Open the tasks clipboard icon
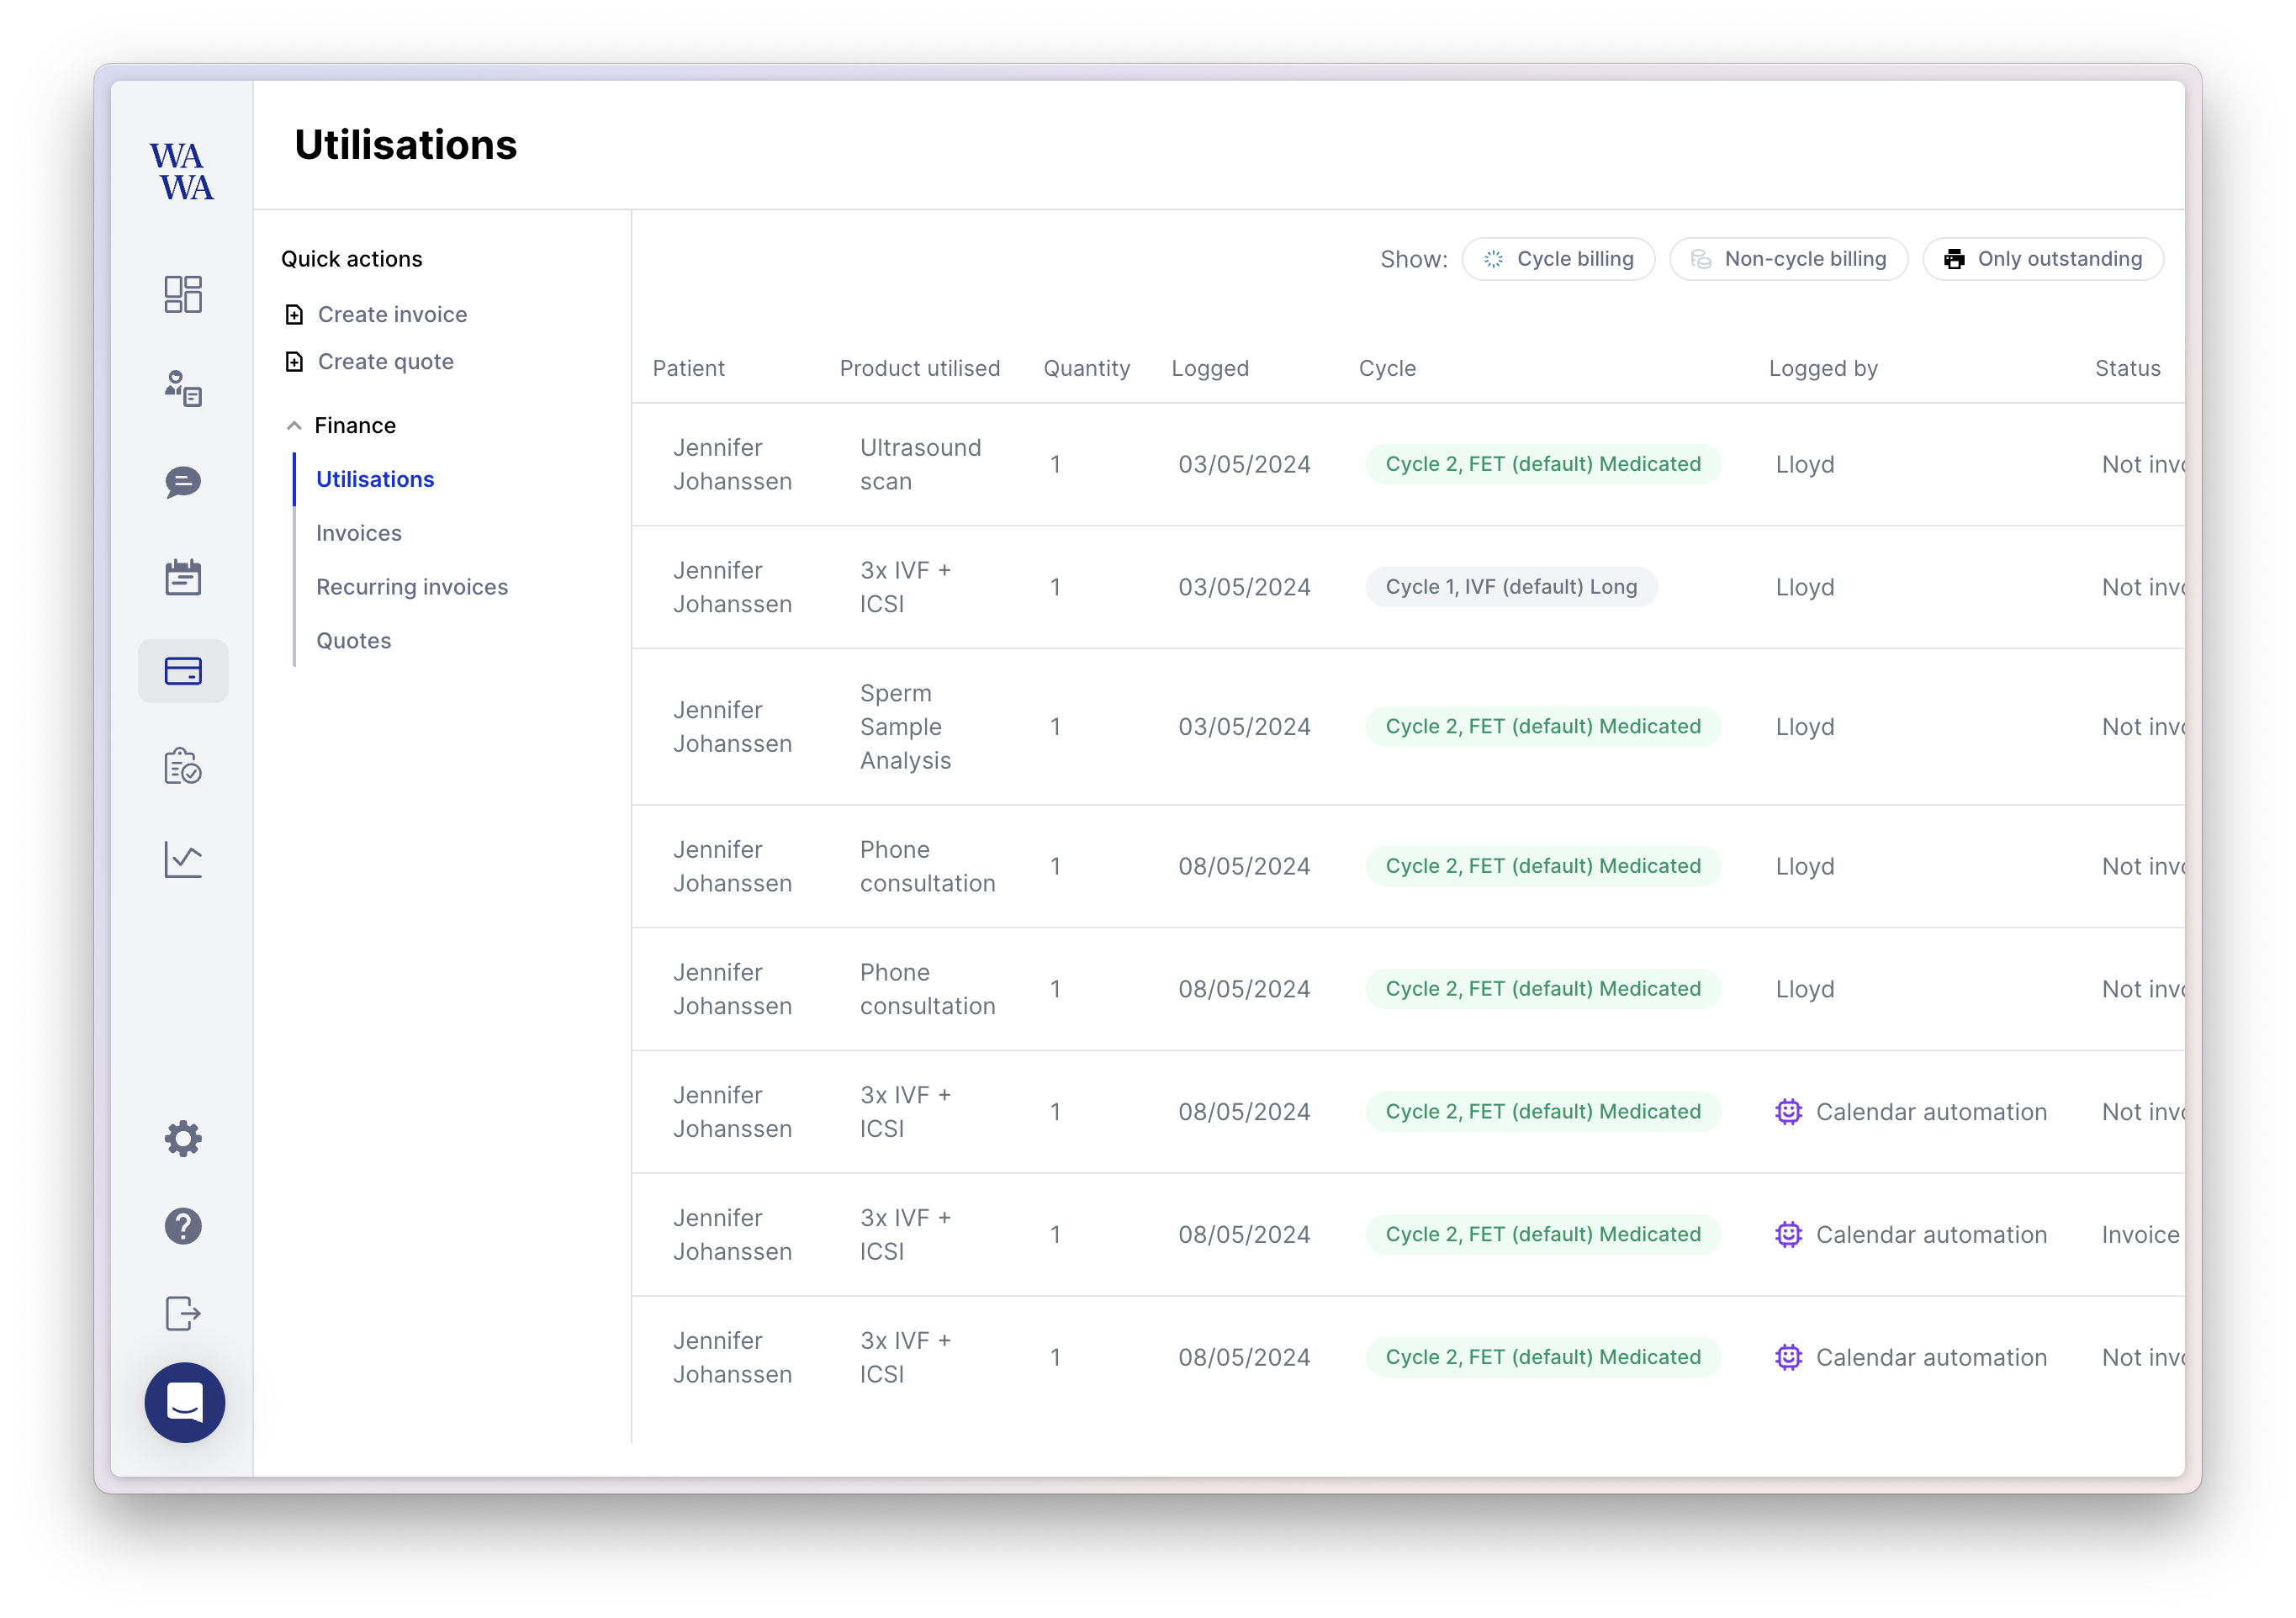Viewport: 2296px width, 1618px height. [183, 766]
